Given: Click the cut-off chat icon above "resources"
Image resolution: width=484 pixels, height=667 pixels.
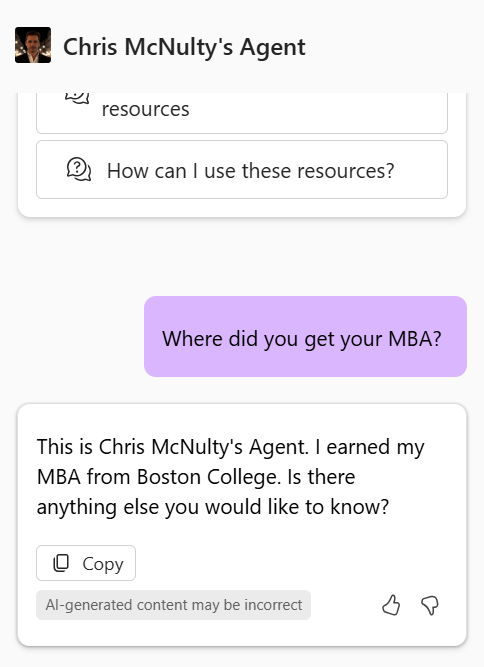Looking at the screenshot, I should [77, 98].
